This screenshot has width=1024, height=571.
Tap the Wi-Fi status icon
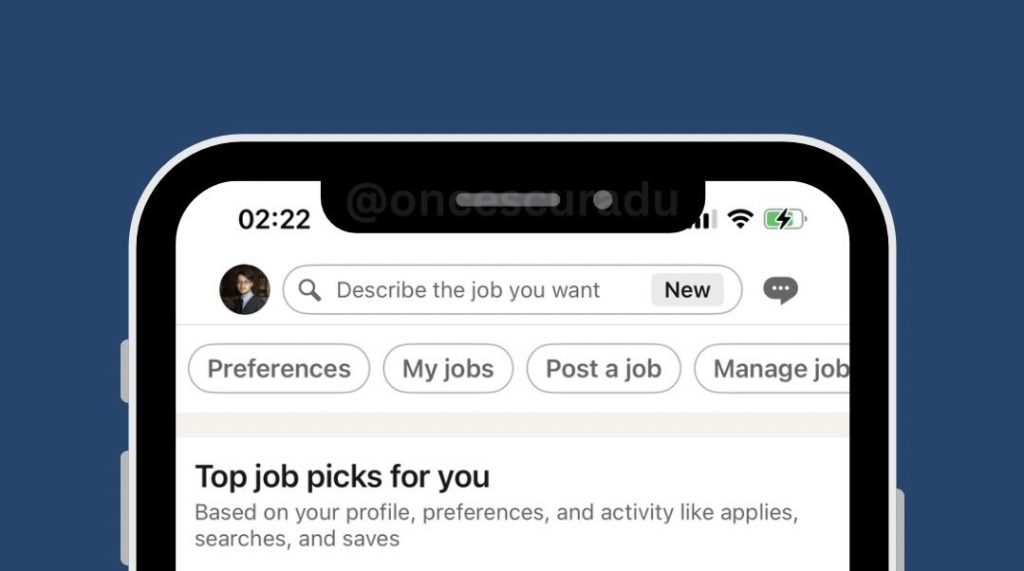point(740,219)
